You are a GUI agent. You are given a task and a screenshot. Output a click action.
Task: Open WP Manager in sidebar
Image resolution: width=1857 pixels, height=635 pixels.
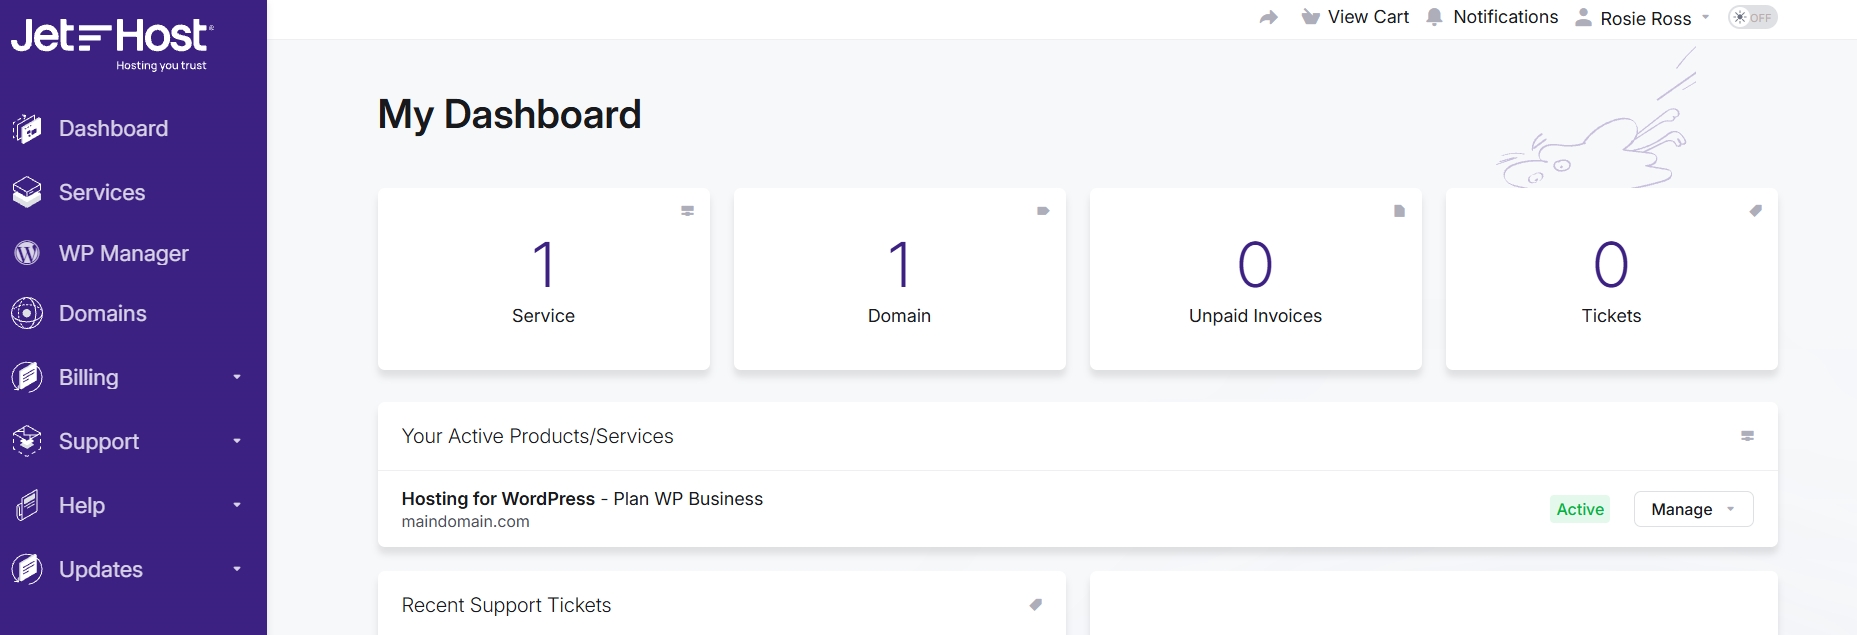coord(123,253)
